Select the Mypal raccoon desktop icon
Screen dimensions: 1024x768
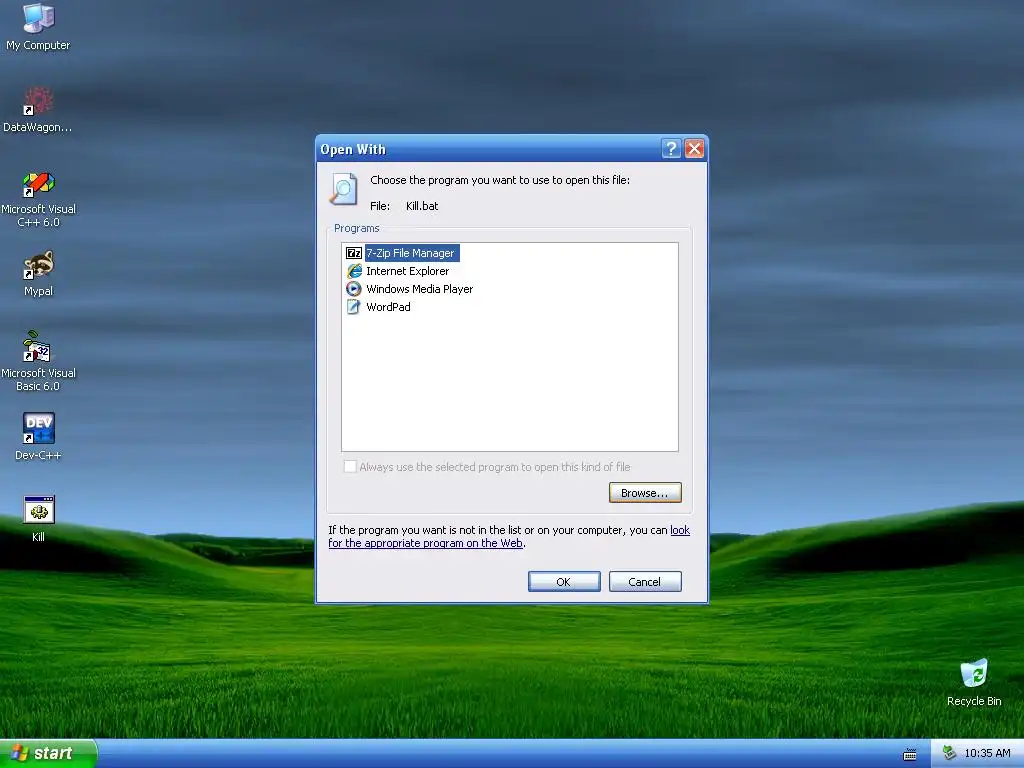(38, 273)
